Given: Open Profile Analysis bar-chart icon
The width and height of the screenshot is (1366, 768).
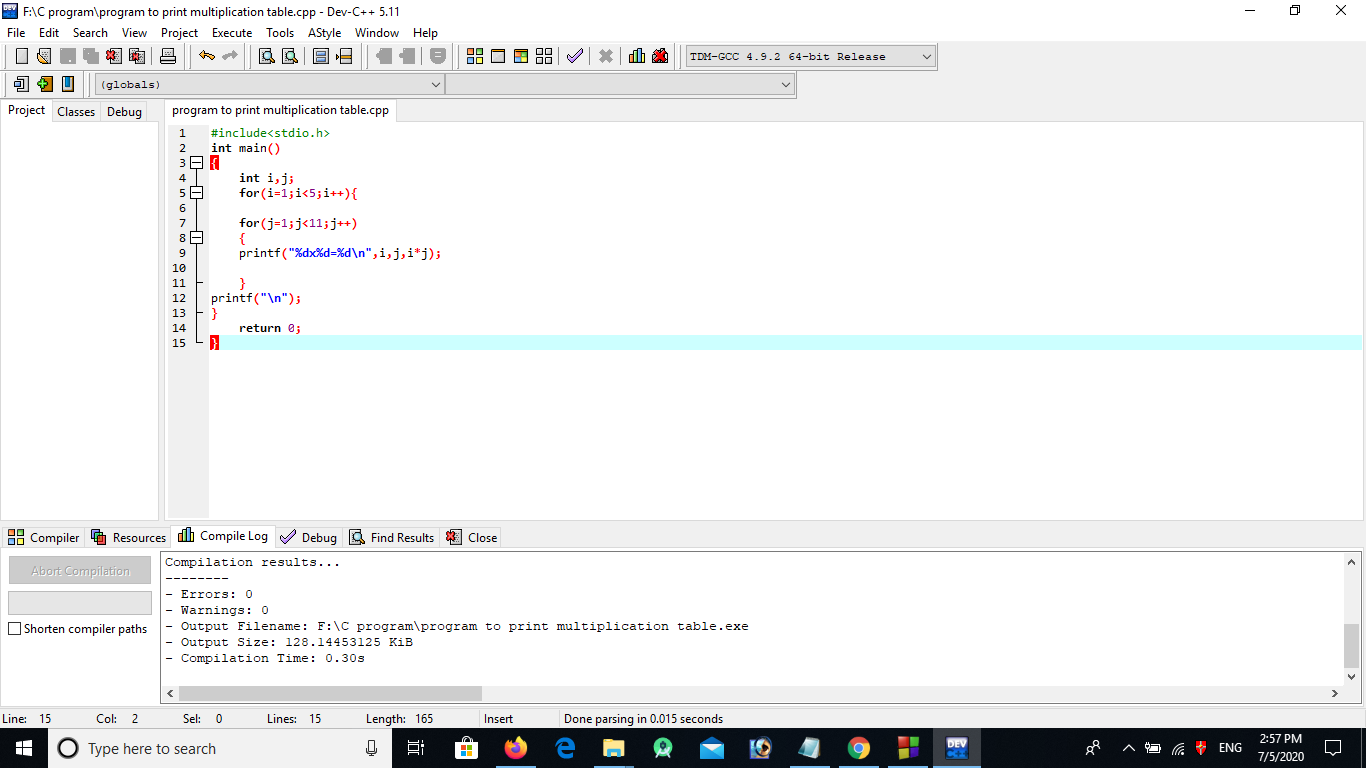Looking at the screenshot, I should coord(637,56).
